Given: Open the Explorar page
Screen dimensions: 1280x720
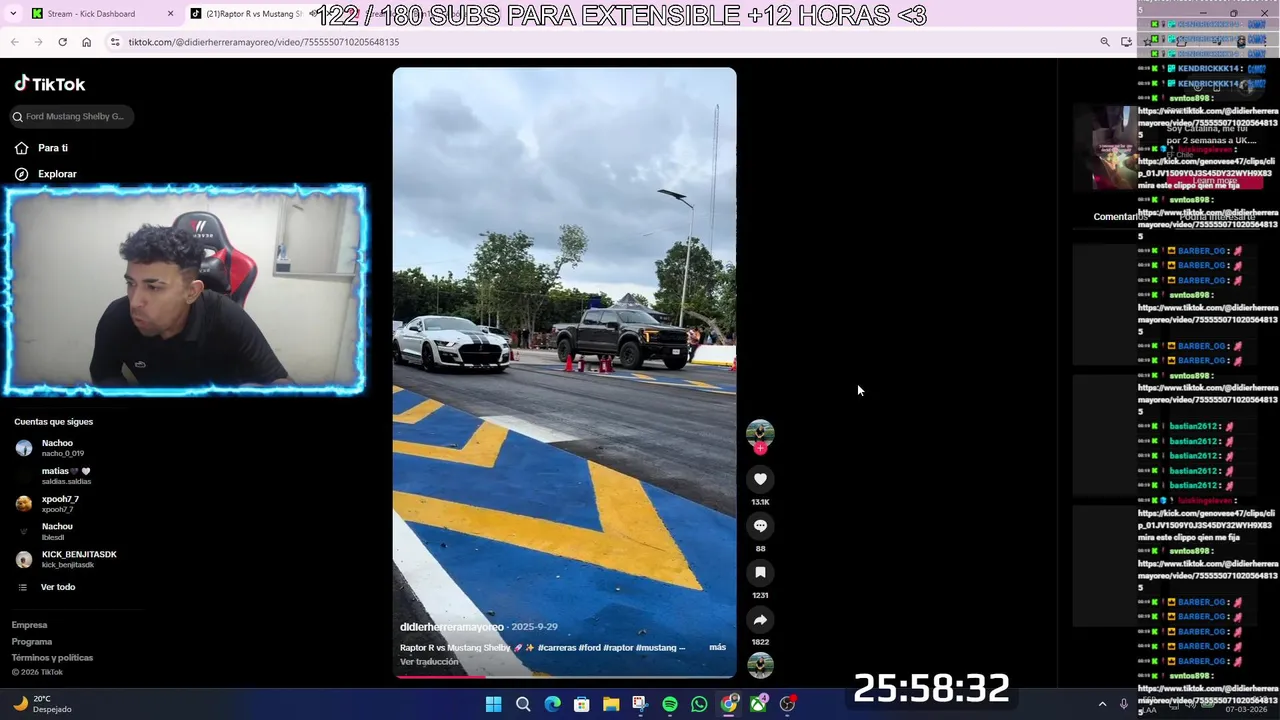Looking at the screenshot, I should click(46, 174).
